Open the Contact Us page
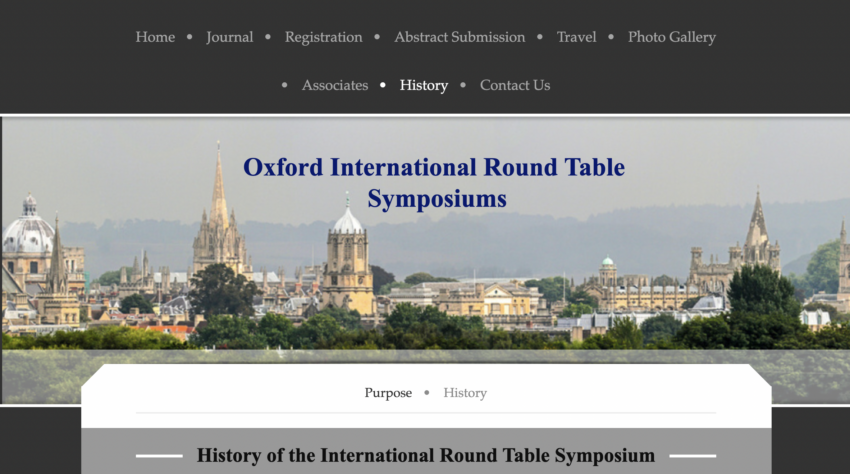 pos(515,85)
